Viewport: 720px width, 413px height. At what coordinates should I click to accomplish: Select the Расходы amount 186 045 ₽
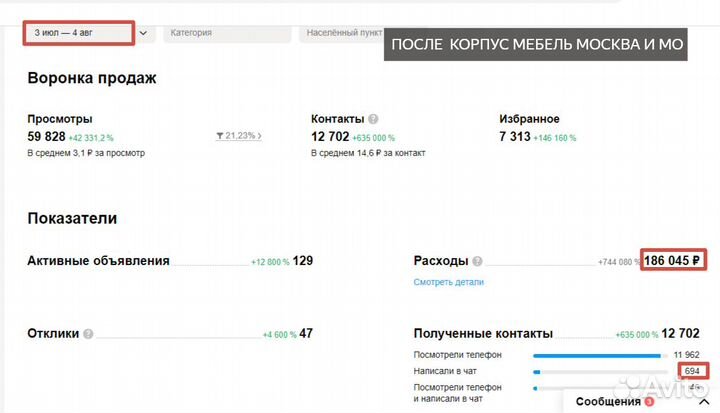tap(672, 260)
